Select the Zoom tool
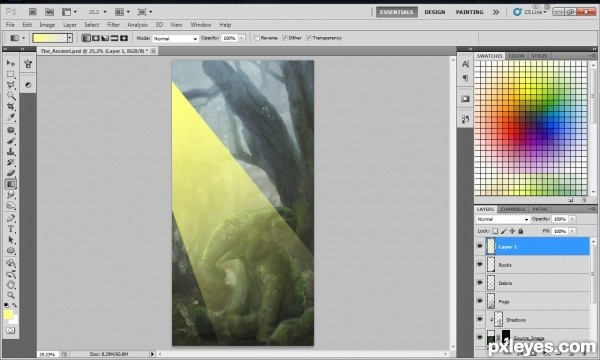 [x=11, y=295]
